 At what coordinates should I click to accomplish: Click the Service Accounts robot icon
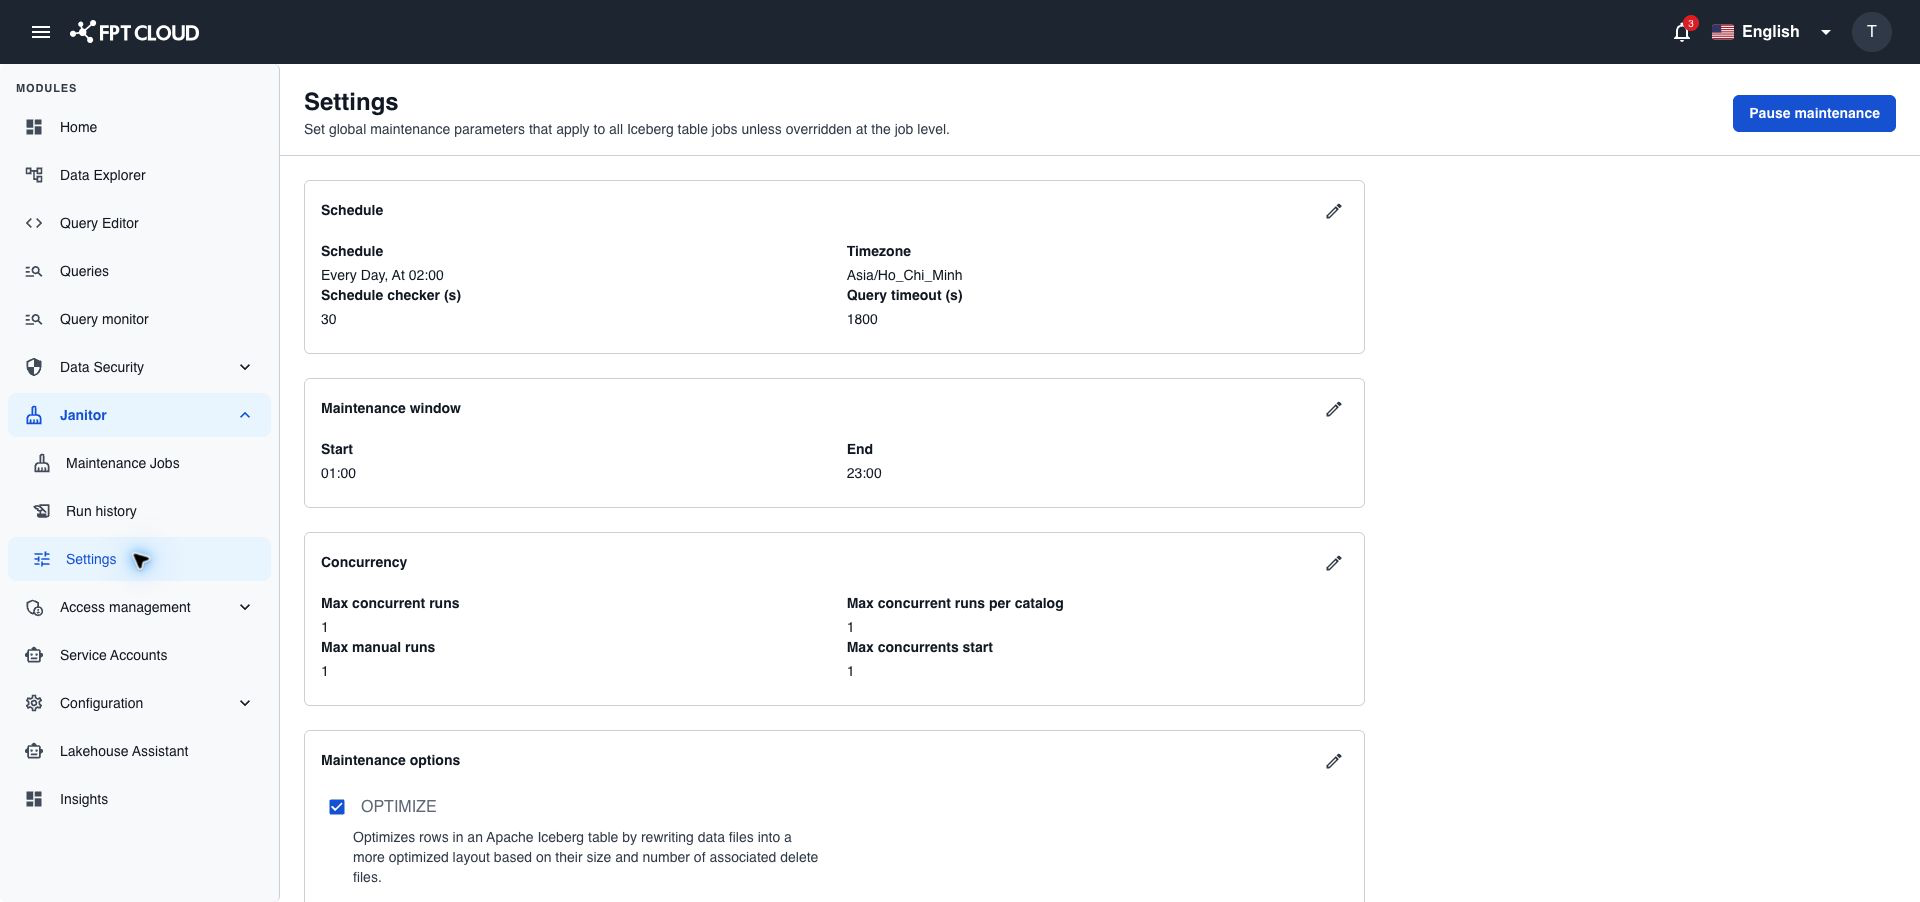pyautogui.click(x=34, y=655)
